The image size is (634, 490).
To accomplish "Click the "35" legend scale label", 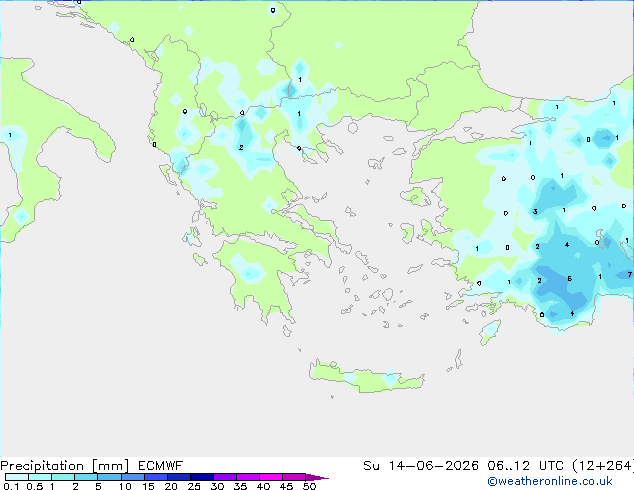I will pos(240,486).
